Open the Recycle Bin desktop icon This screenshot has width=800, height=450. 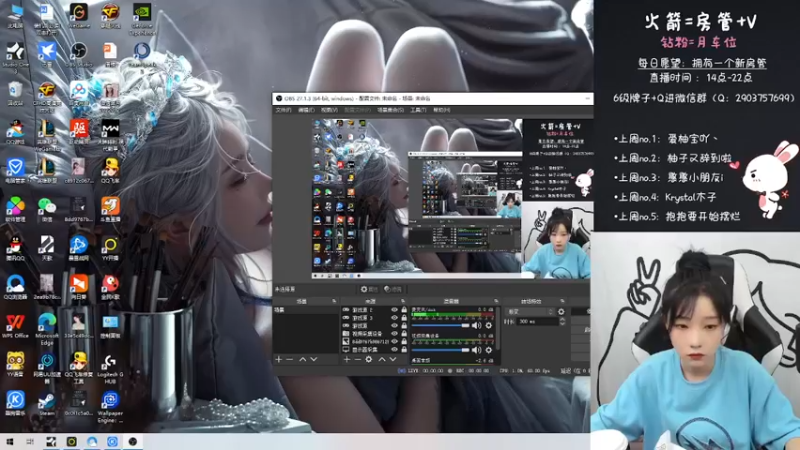coord(15,94)
